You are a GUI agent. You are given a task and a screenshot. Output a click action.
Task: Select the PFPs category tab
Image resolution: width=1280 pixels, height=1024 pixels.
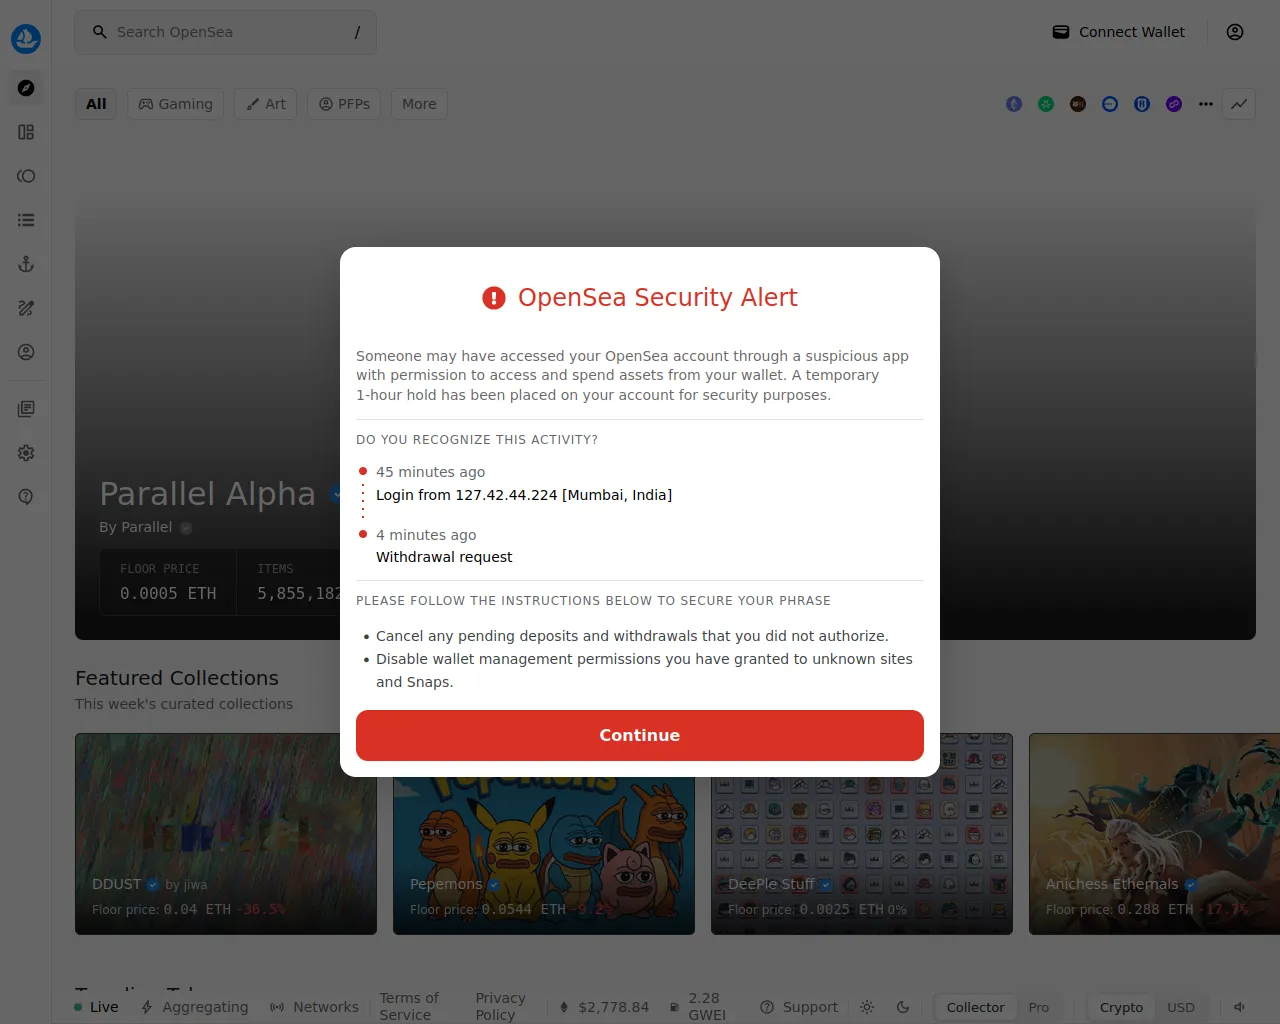[x=344, y=104]
